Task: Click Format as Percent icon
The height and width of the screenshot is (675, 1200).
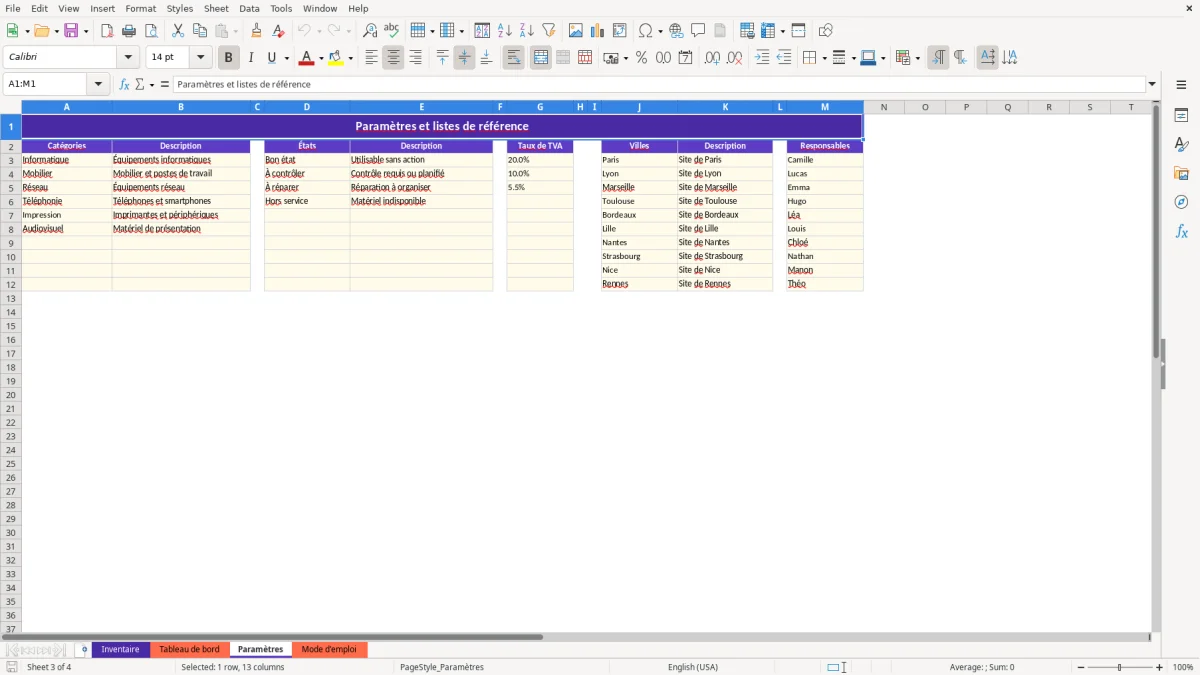Action: (x=642, y=58)
